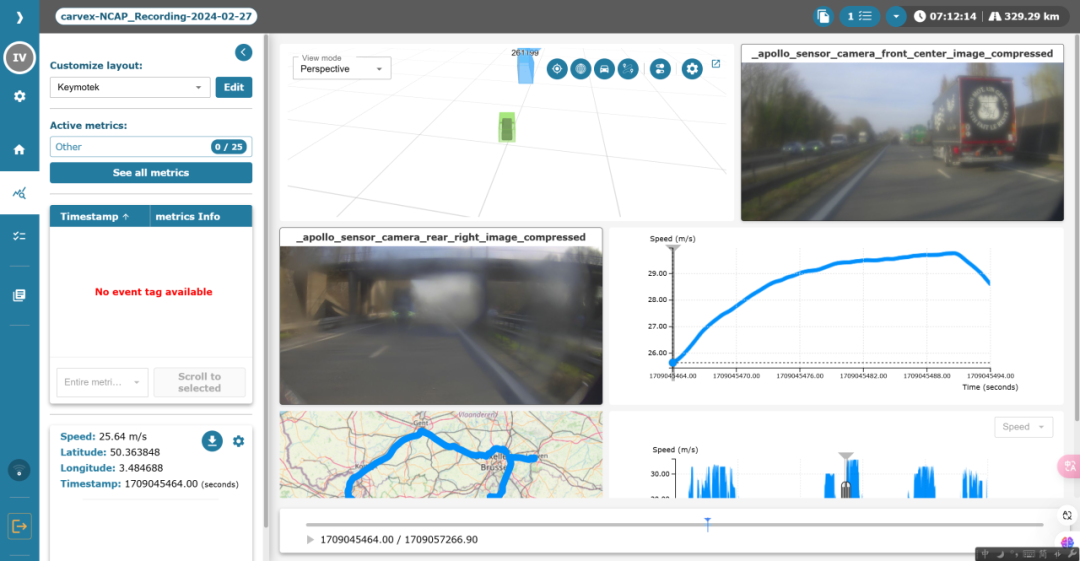
Task: Click the Scroll to selected button
Action: [200, 382]
